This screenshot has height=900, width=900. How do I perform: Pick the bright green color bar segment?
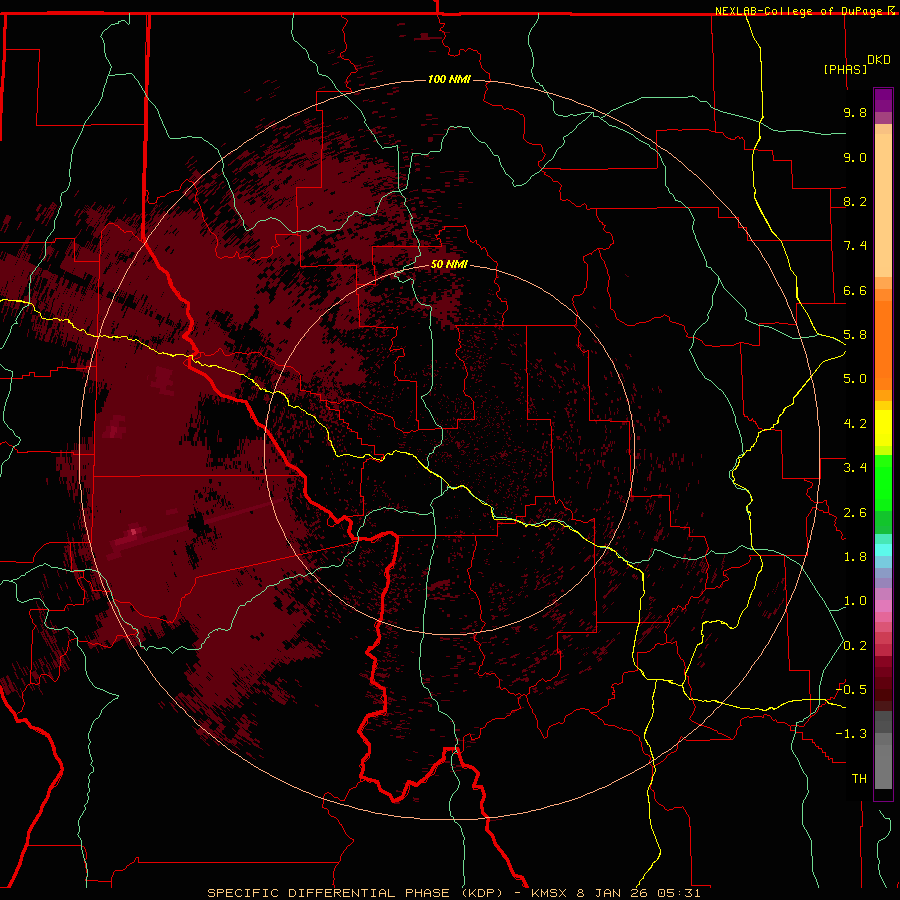click(x=883, y=483)
